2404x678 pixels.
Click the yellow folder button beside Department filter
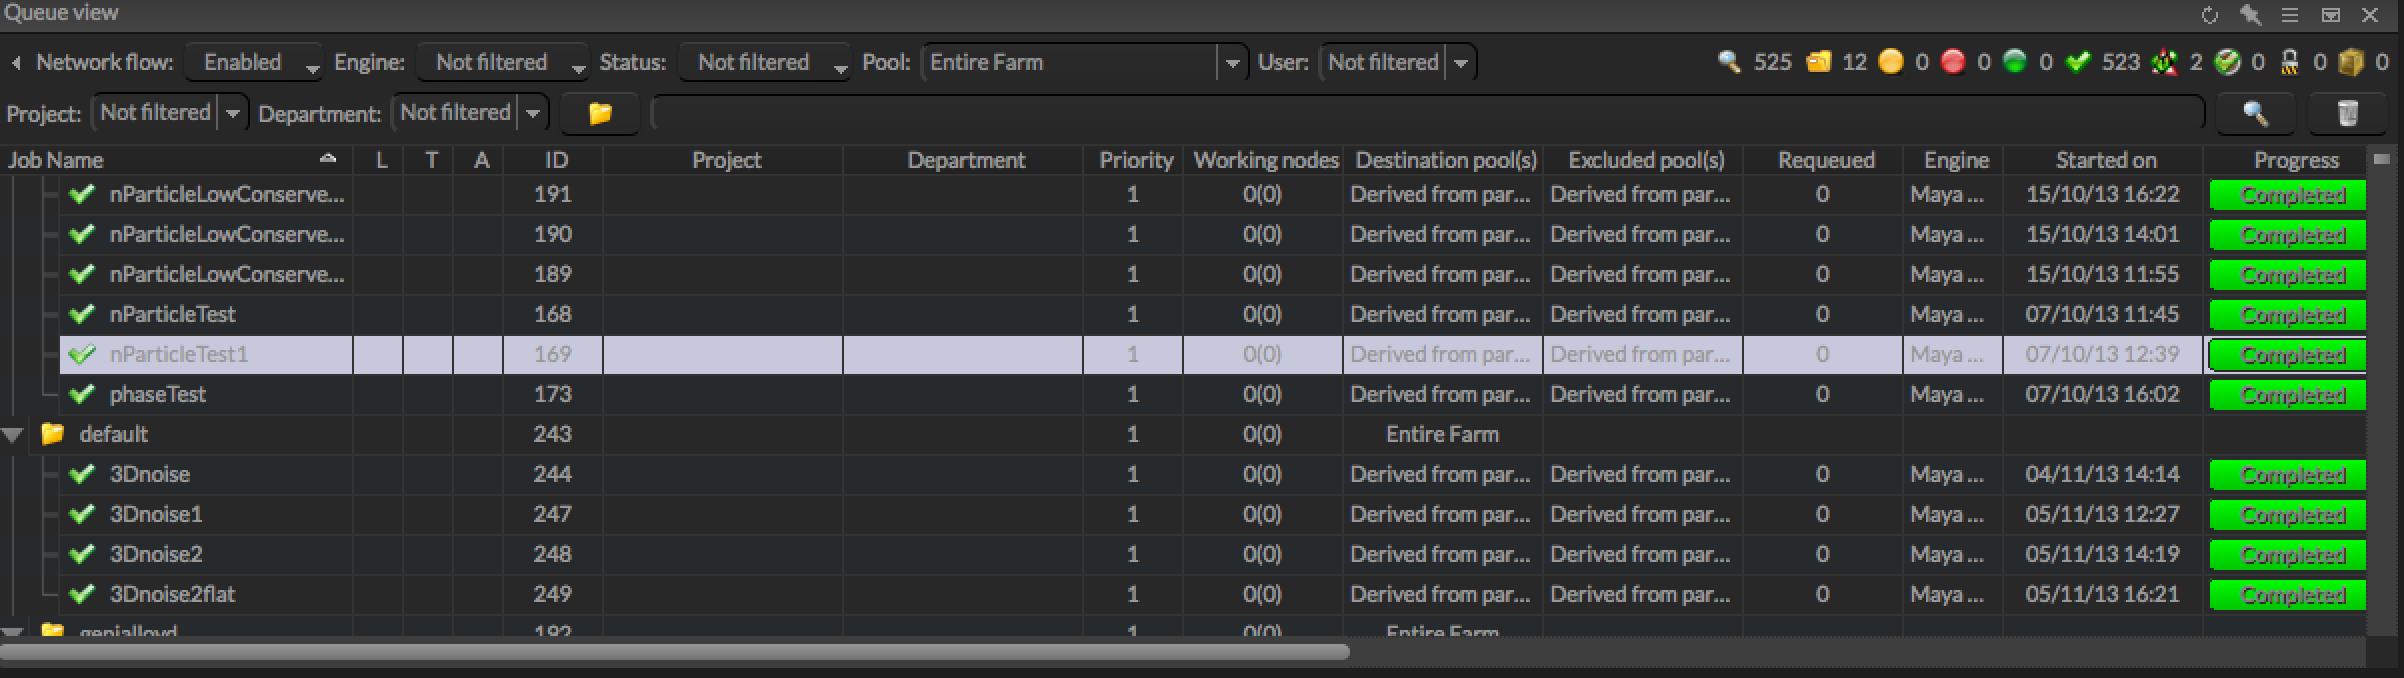[600, 113]
